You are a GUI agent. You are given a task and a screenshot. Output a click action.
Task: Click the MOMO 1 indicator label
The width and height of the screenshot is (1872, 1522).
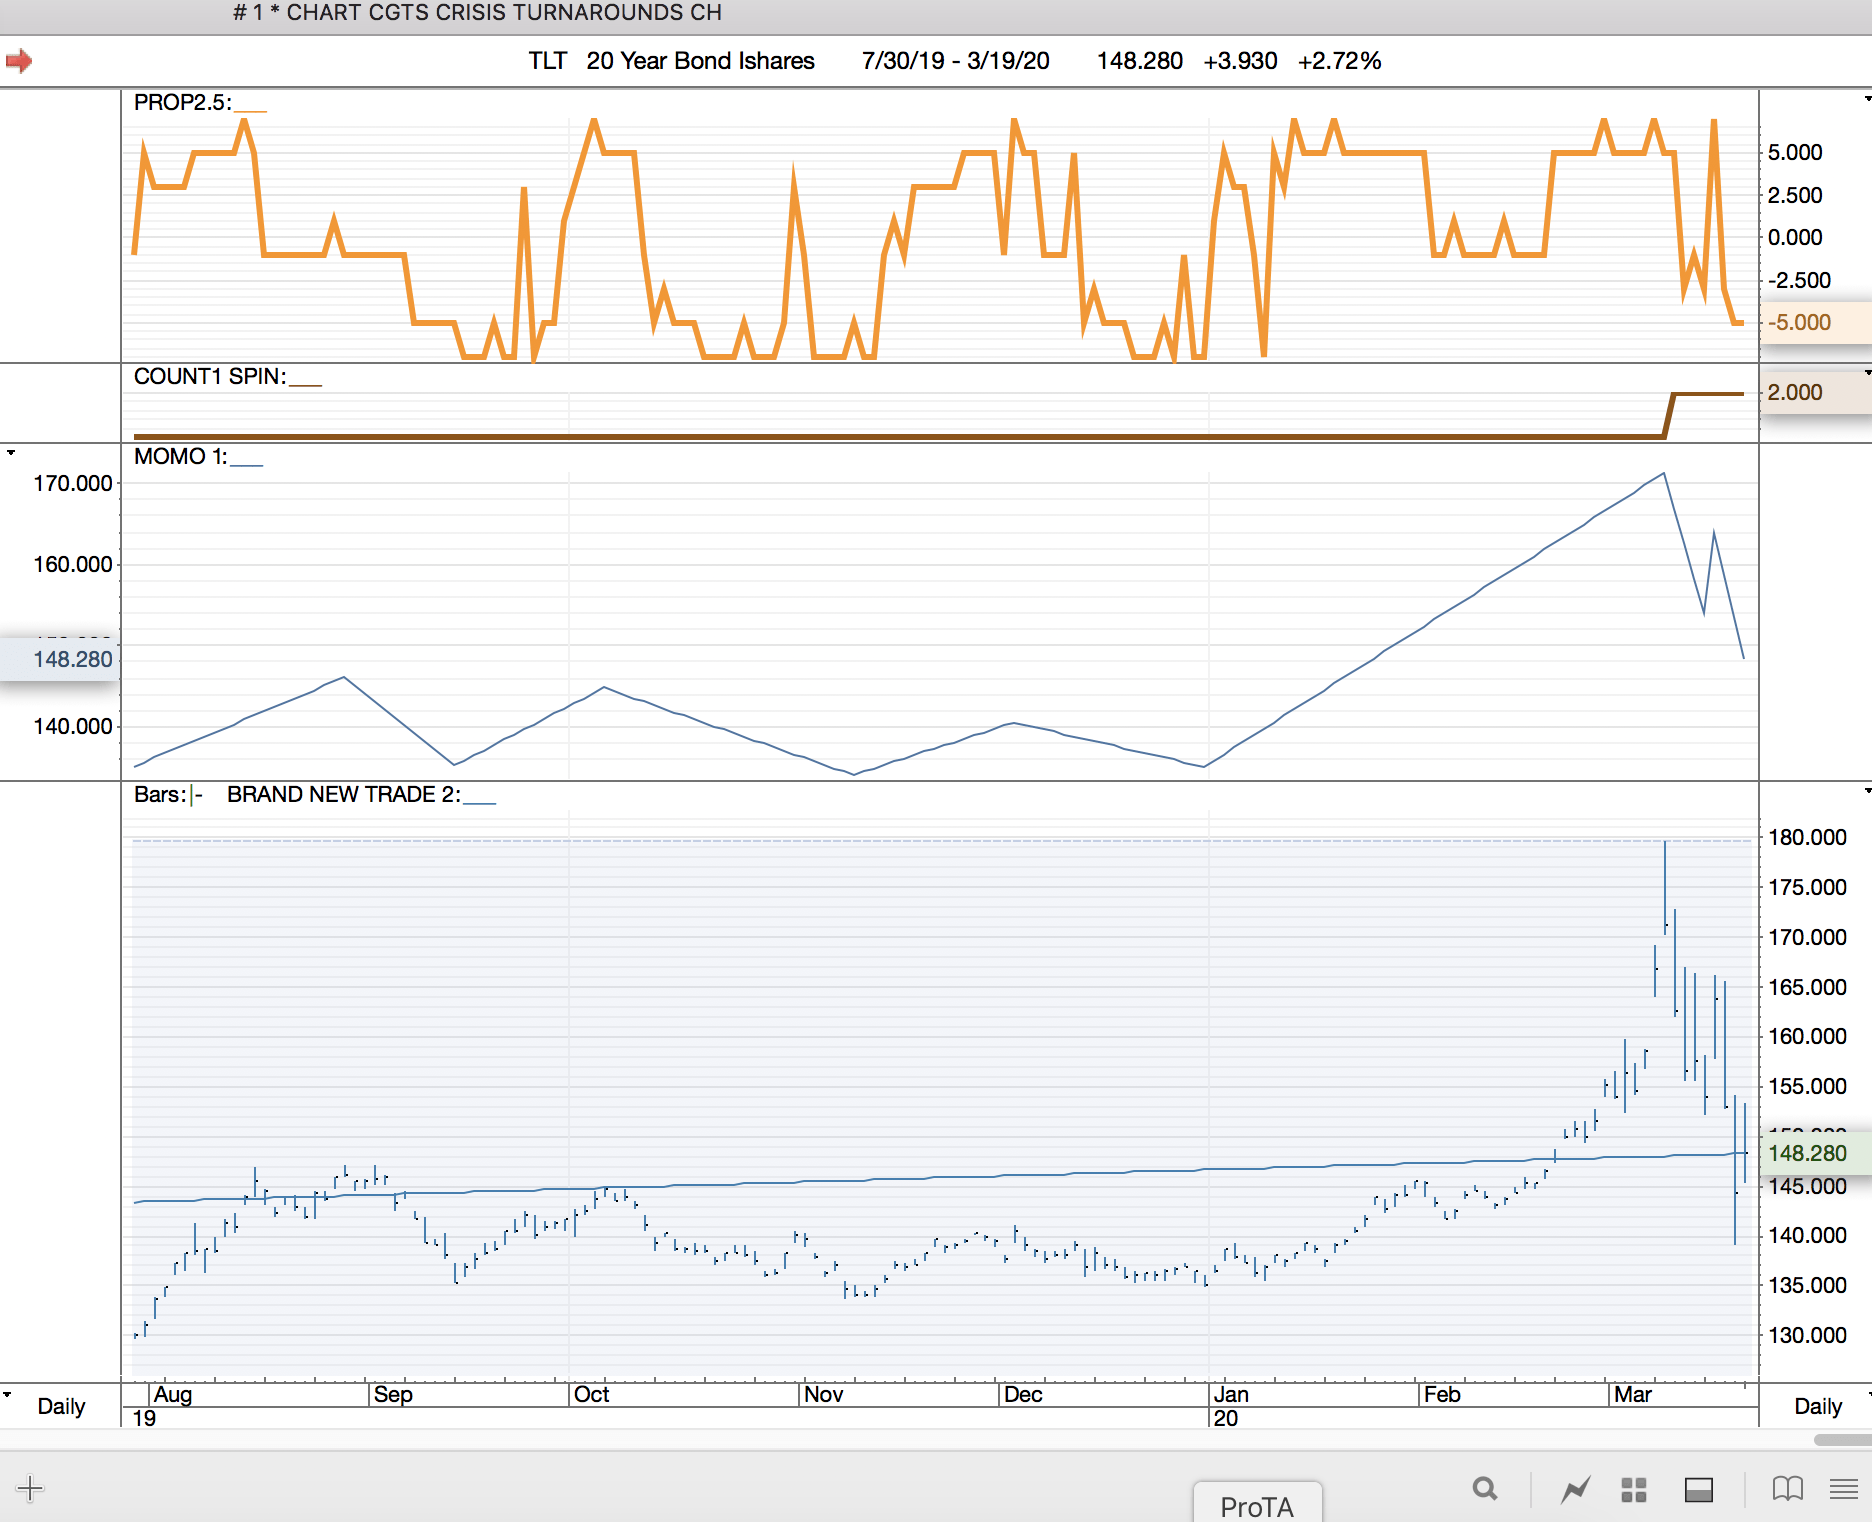pos(181,456)
